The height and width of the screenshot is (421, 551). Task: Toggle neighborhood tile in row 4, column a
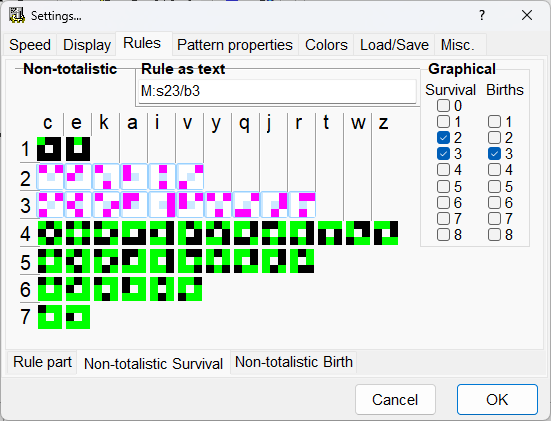(134, 233)
